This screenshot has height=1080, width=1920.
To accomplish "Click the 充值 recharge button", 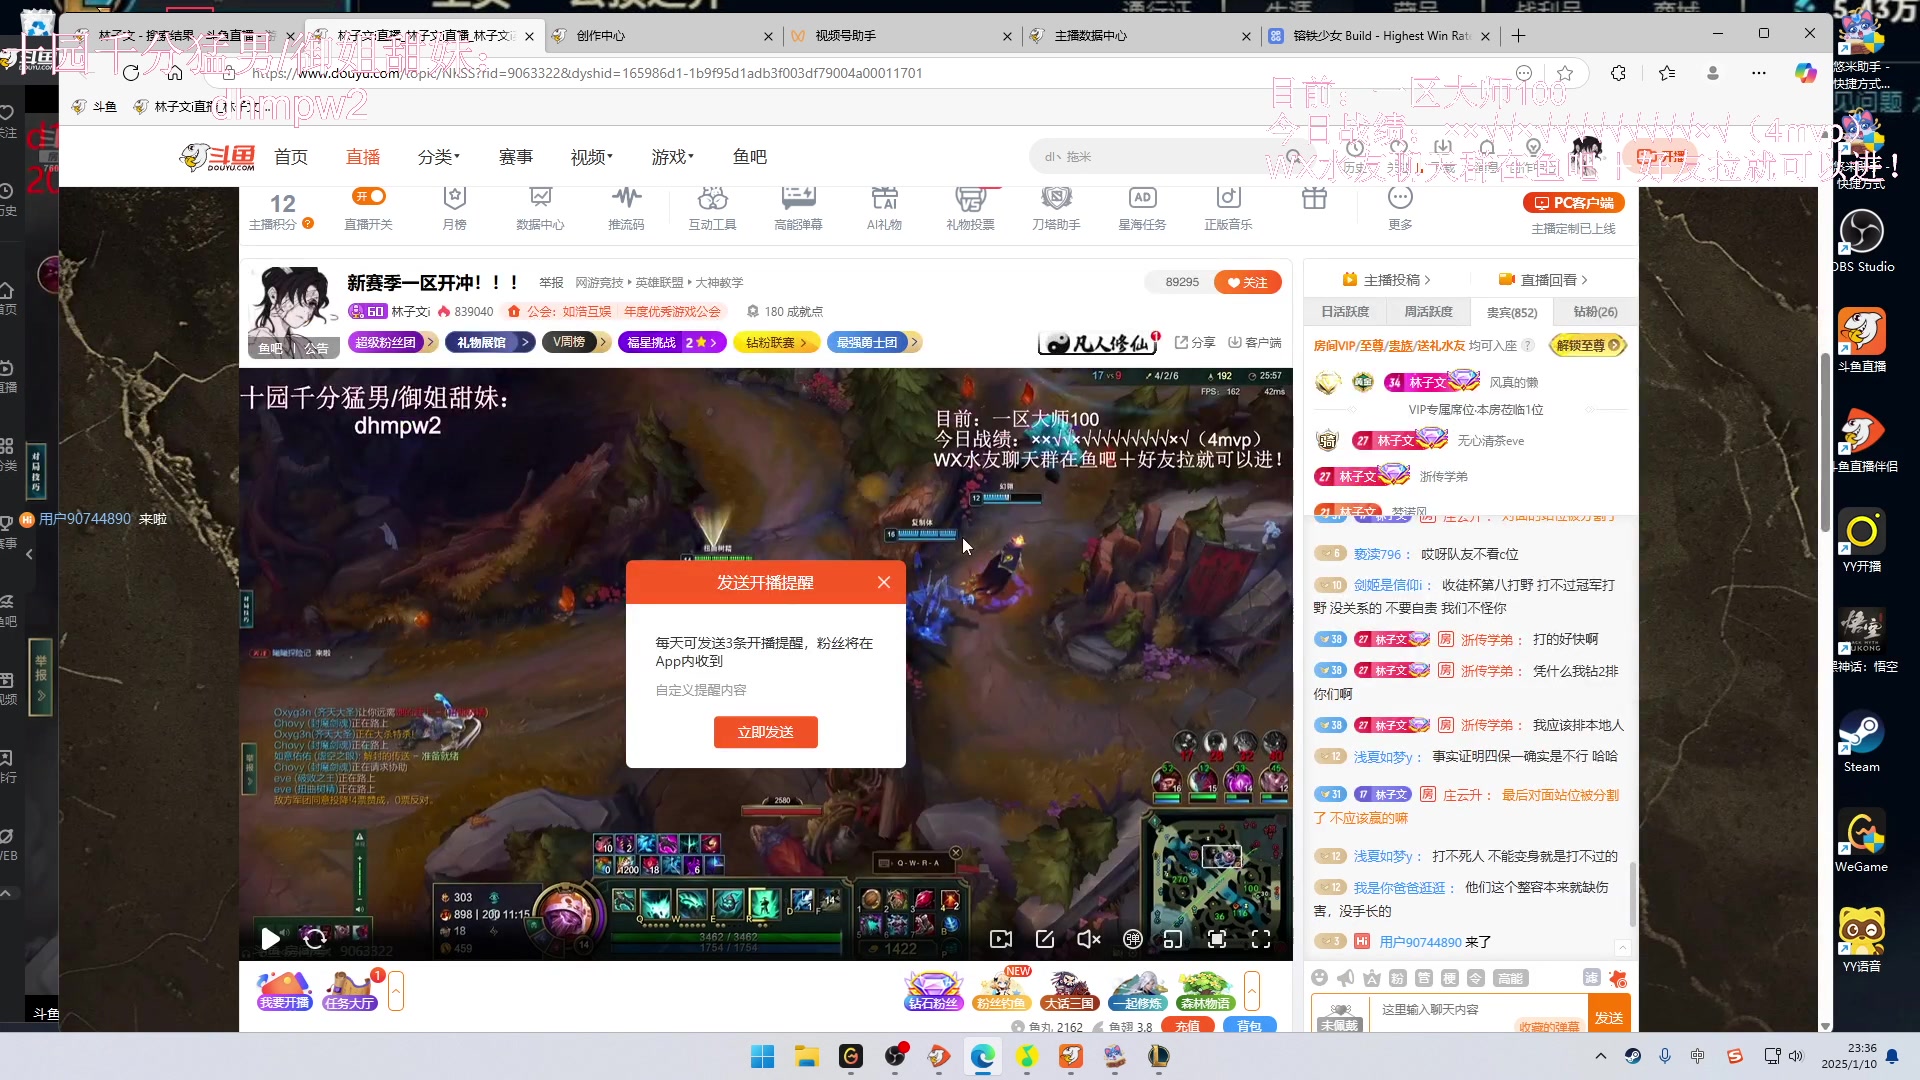I will (x=1187, y=1026).
